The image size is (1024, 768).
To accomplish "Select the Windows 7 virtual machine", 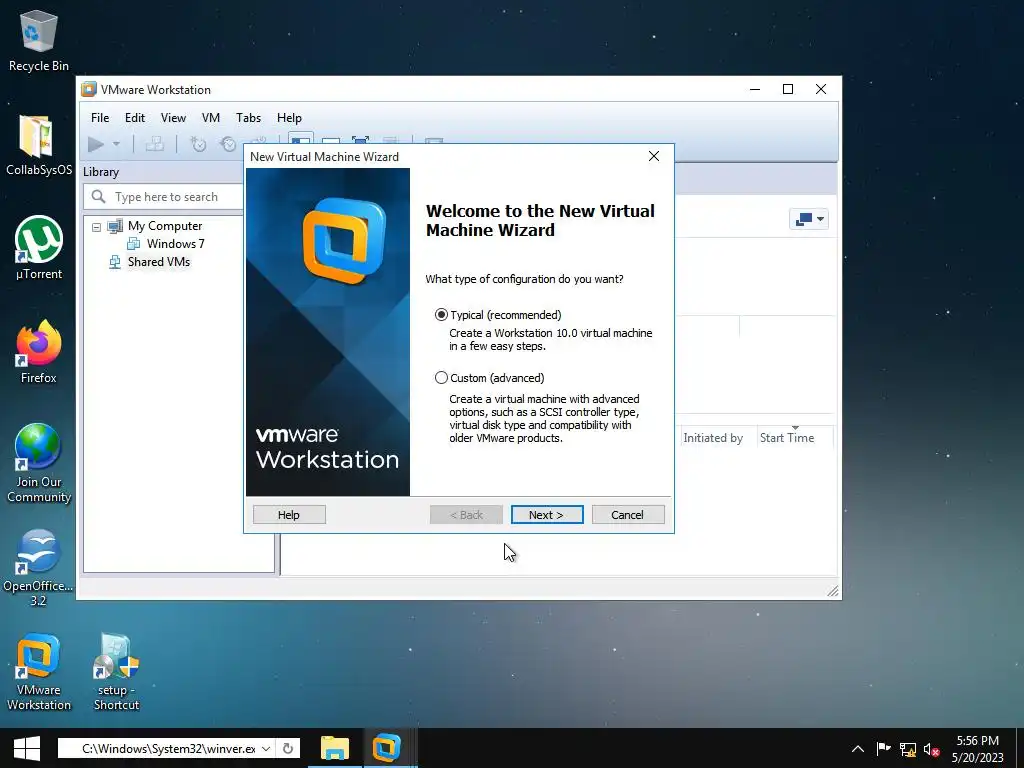I will (175, 244).
